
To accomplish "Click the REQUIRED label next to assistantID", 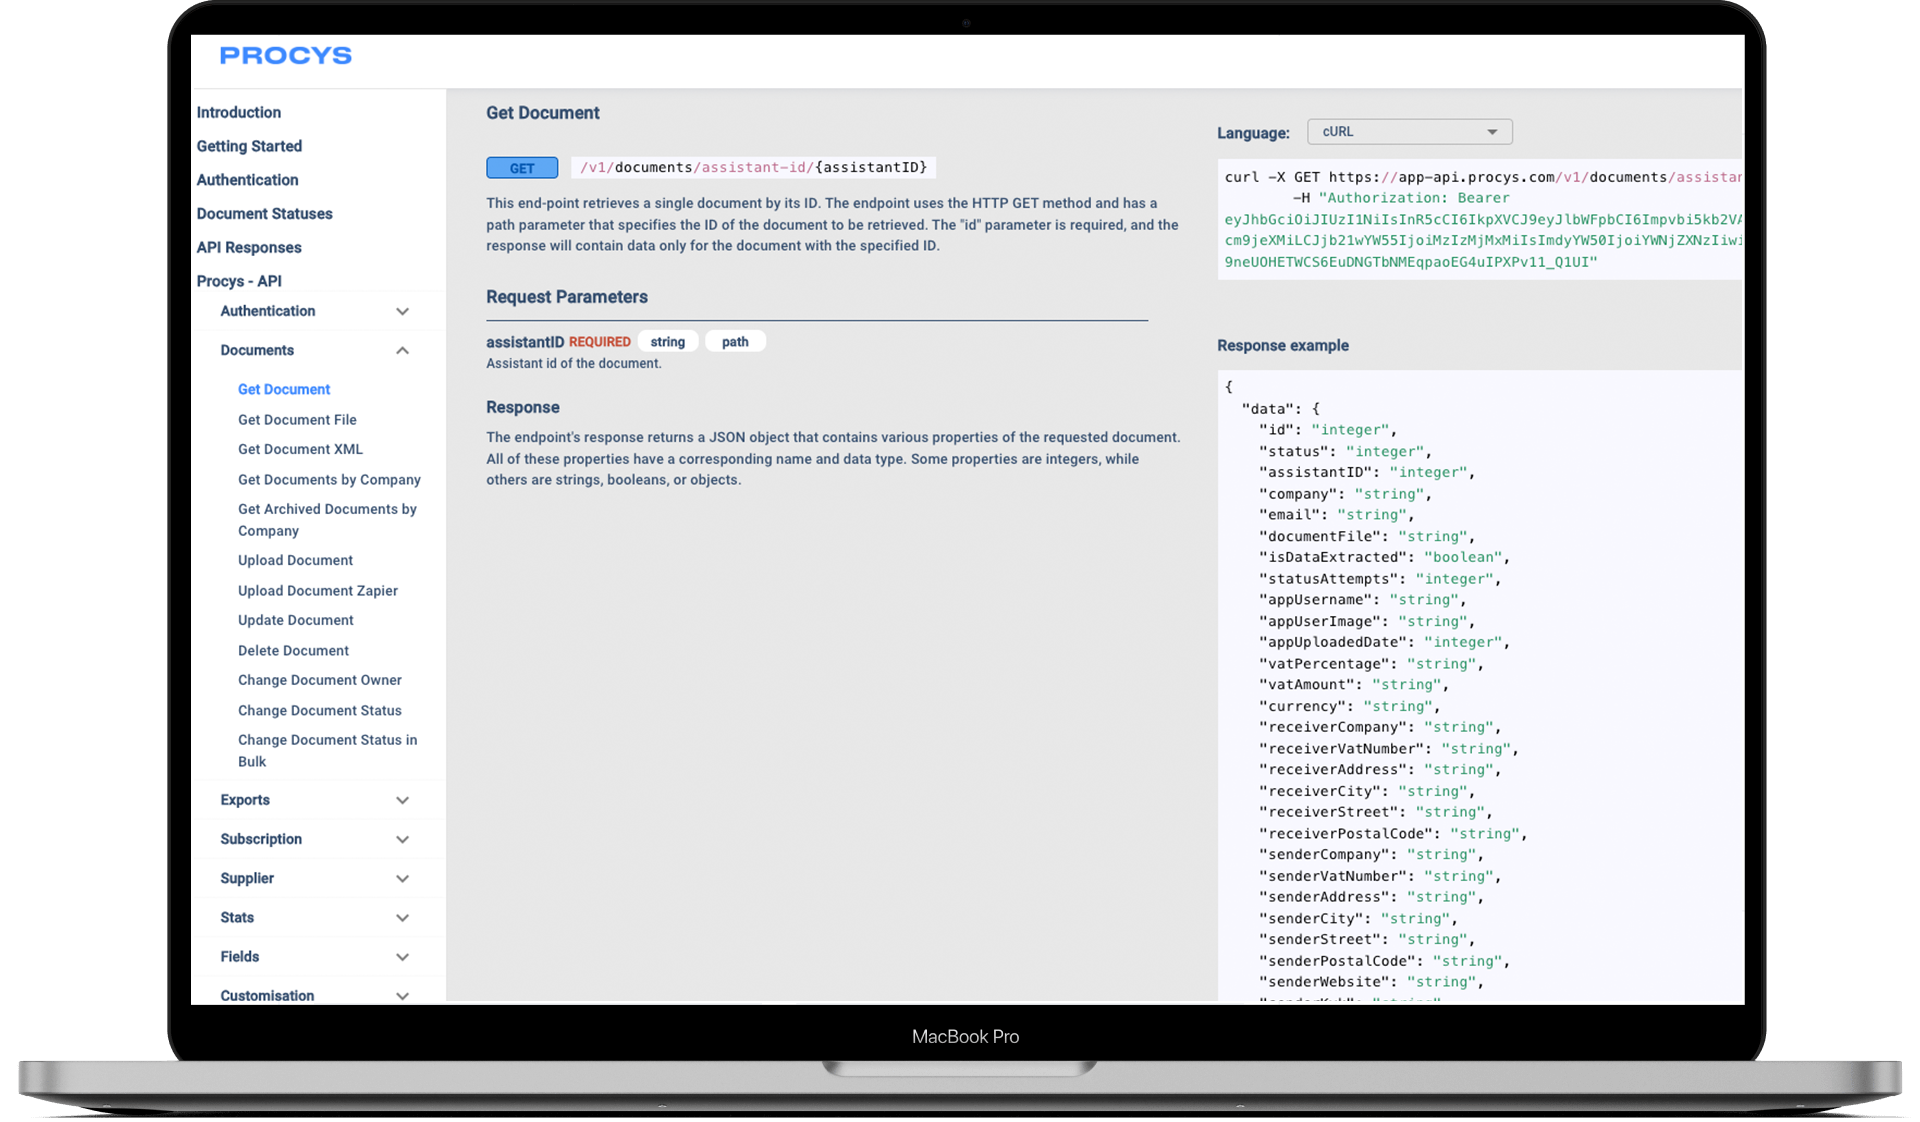I will pos(599,341).
